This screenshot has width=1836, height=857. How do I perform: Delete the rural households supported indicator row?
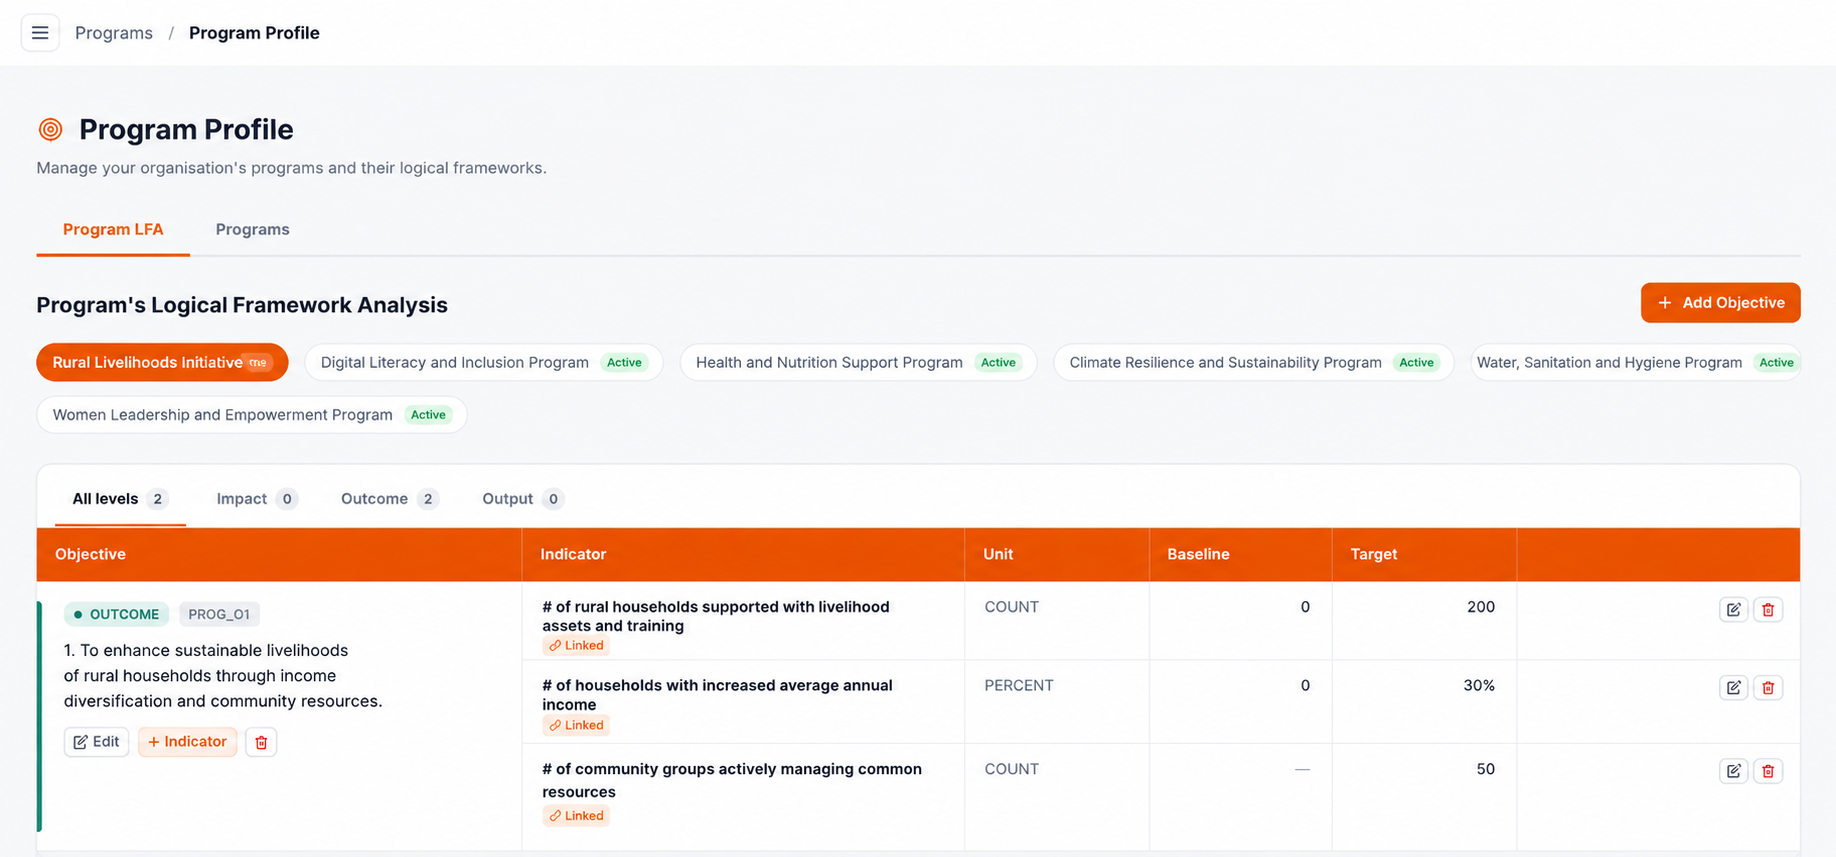coord(1767,609)
